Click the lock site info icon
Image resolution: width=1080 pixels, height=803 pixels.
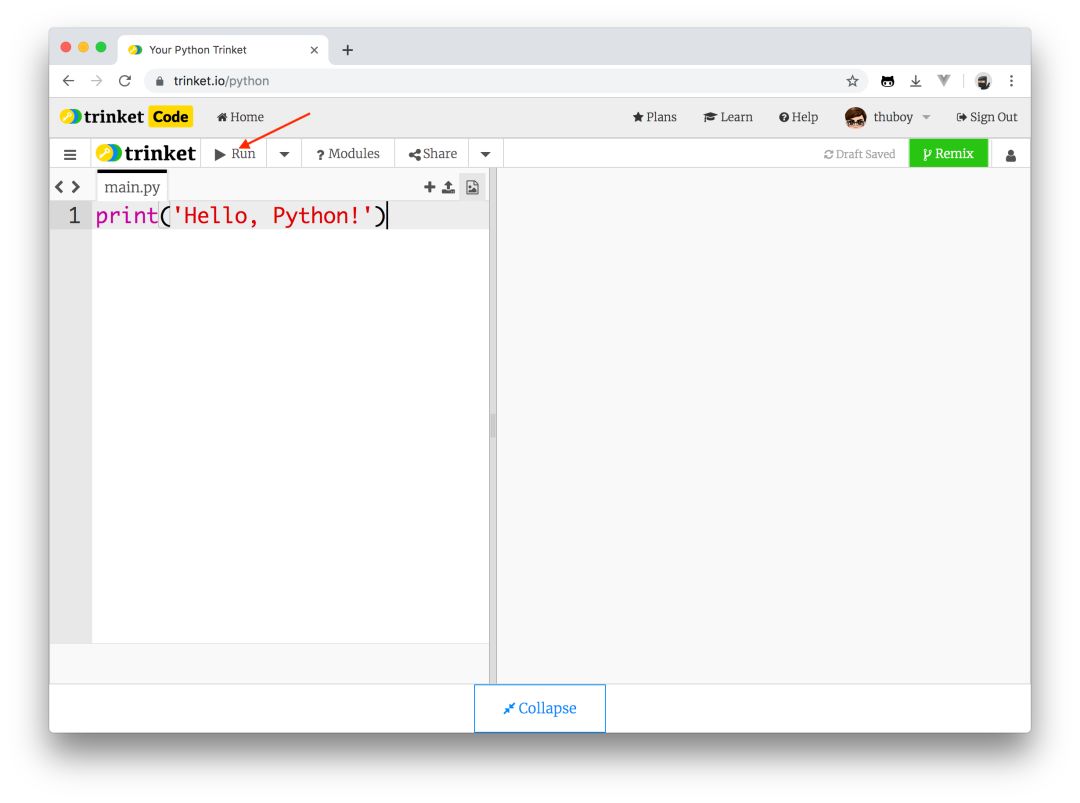160,81
